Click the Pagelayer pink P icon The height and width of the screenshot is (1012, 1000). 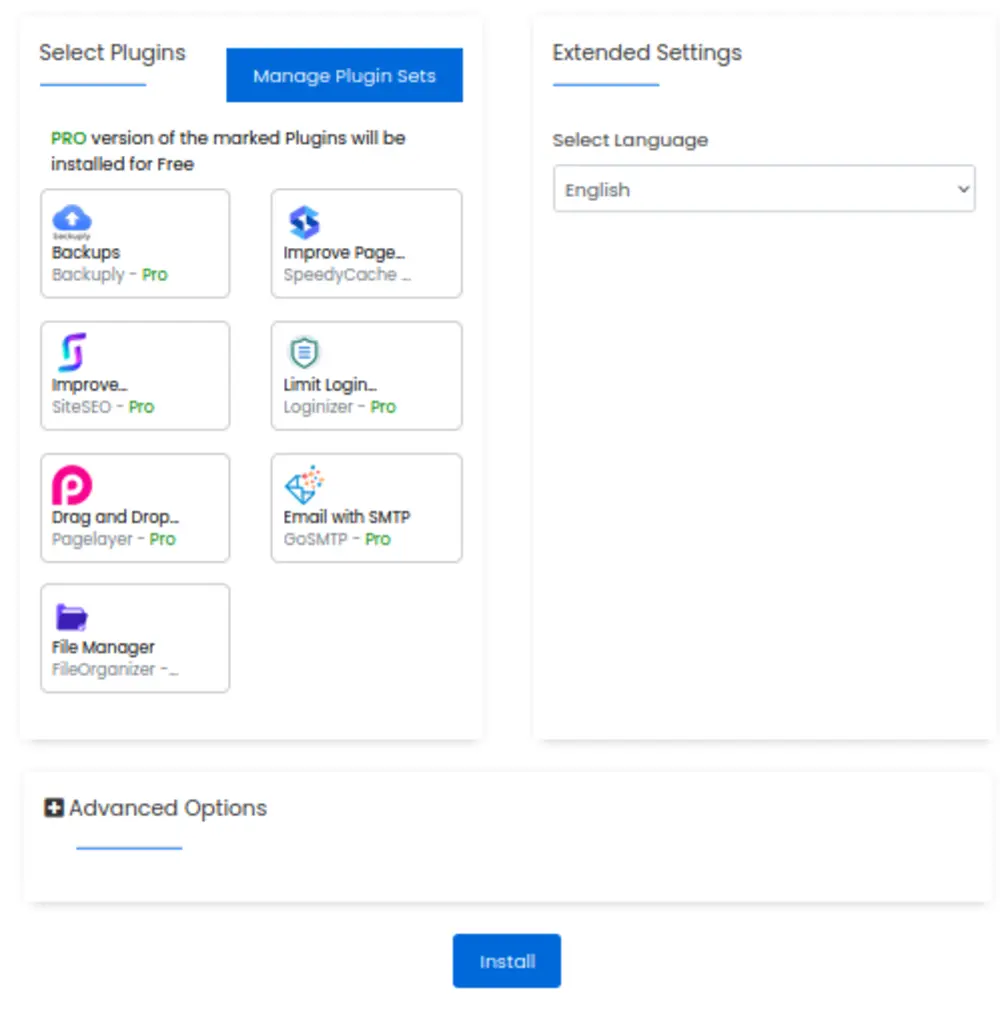tap(70, 484)
